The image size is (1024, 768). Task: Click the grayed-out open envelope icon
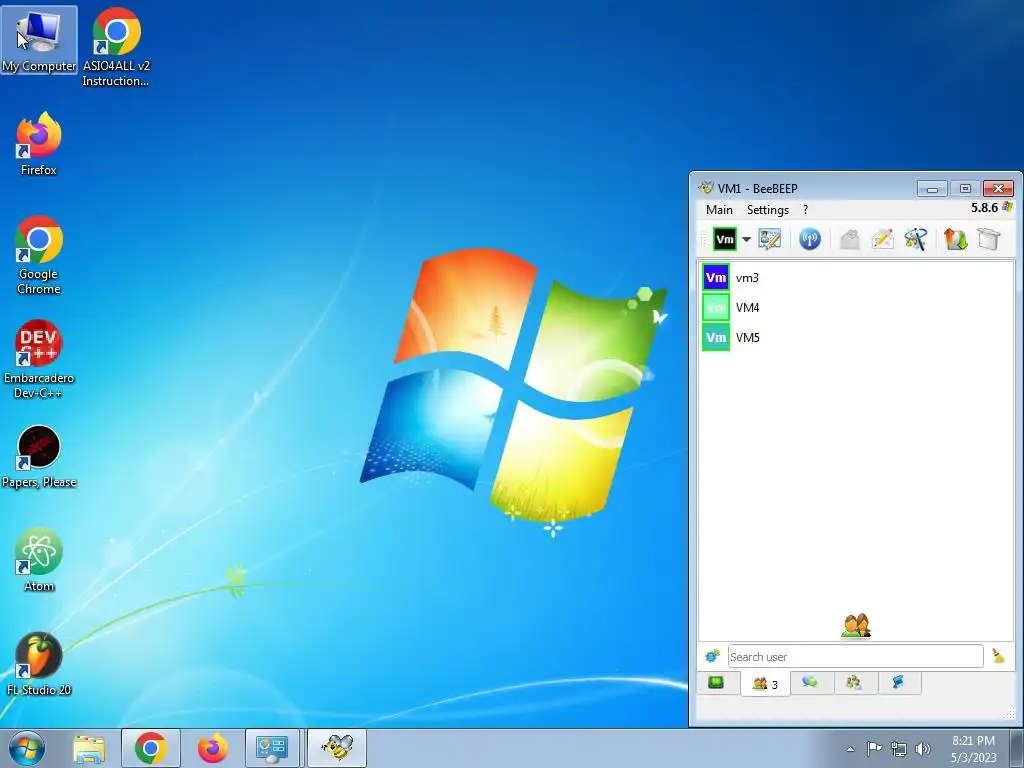click(849, 239)
